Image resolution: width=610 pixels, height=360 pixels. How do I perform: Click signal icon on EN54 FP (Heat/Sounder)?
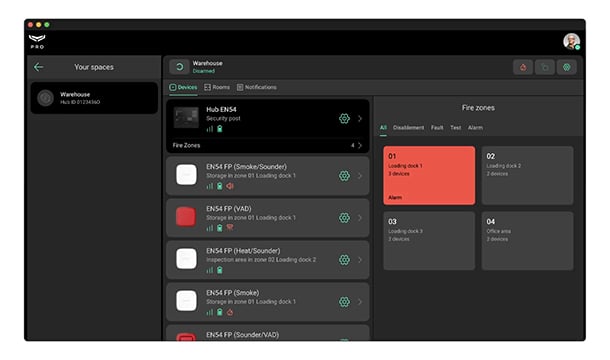(210, 270)
